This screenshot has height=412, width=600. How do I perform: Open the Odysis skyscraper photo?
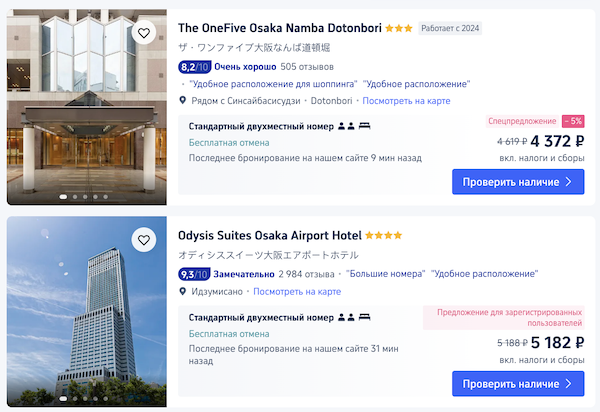click(87, 311)
